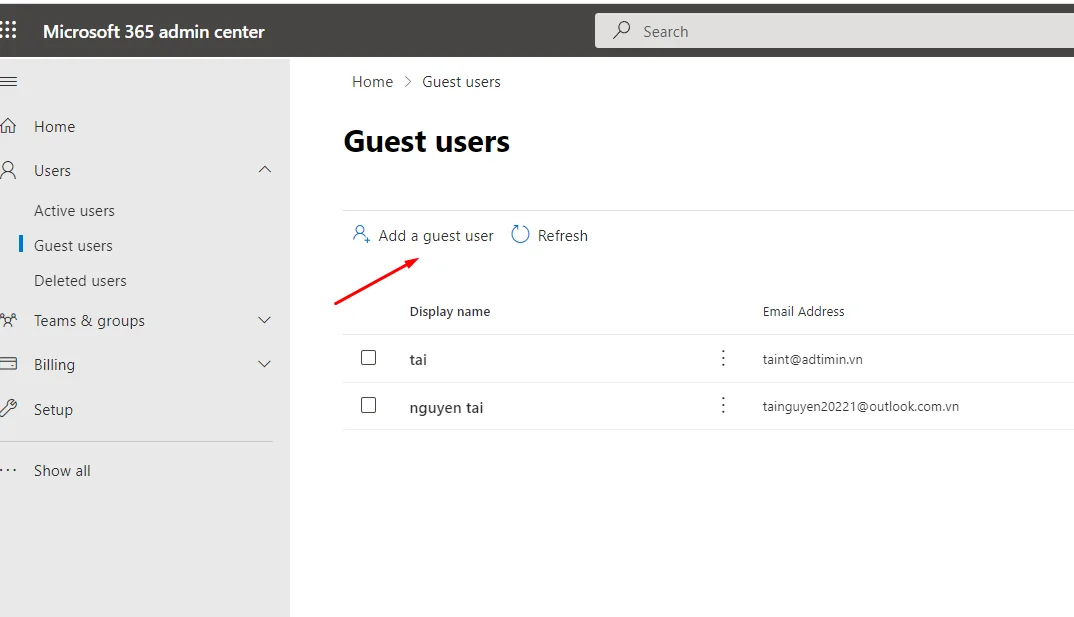Viewport: 1074px width, 617px height.
Task: Click the Show all ellipsis icon
Action: 8,470
